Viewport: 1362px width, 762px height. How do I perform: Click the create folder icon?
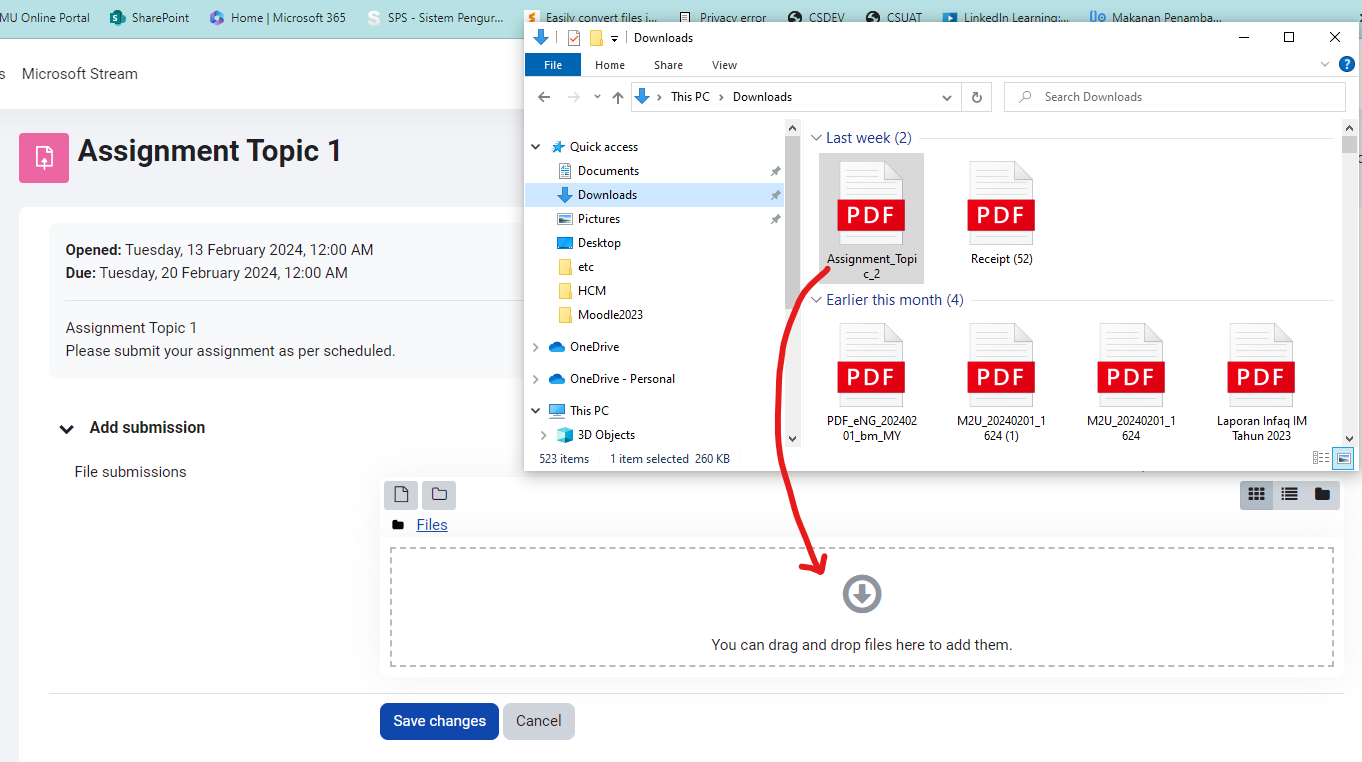pyautogui.click(x=439, y=494)
